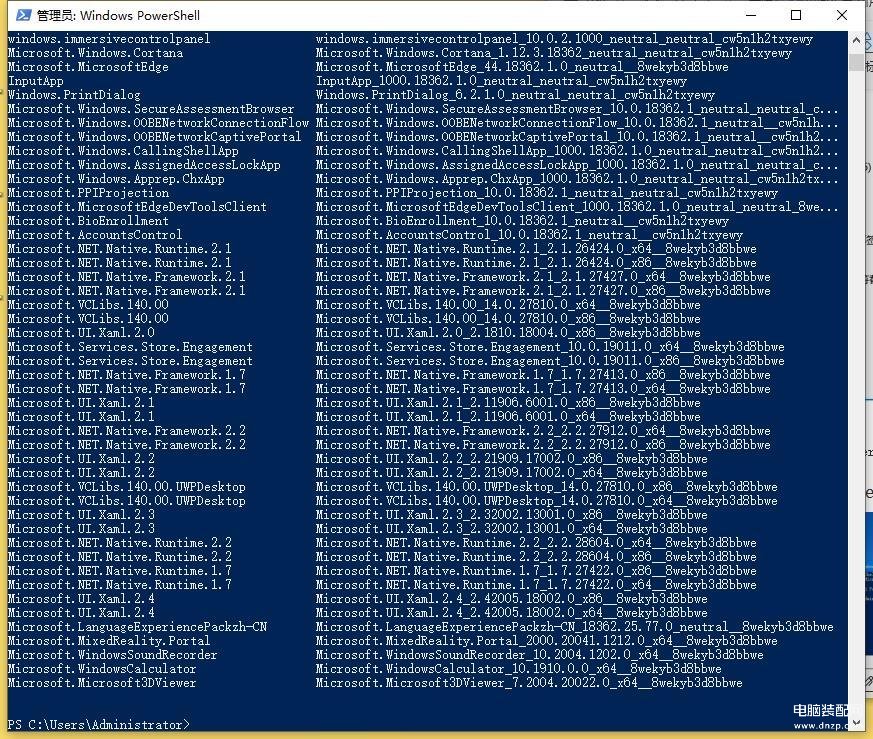Click the scrollbar down arrow

tap(856, 722)
